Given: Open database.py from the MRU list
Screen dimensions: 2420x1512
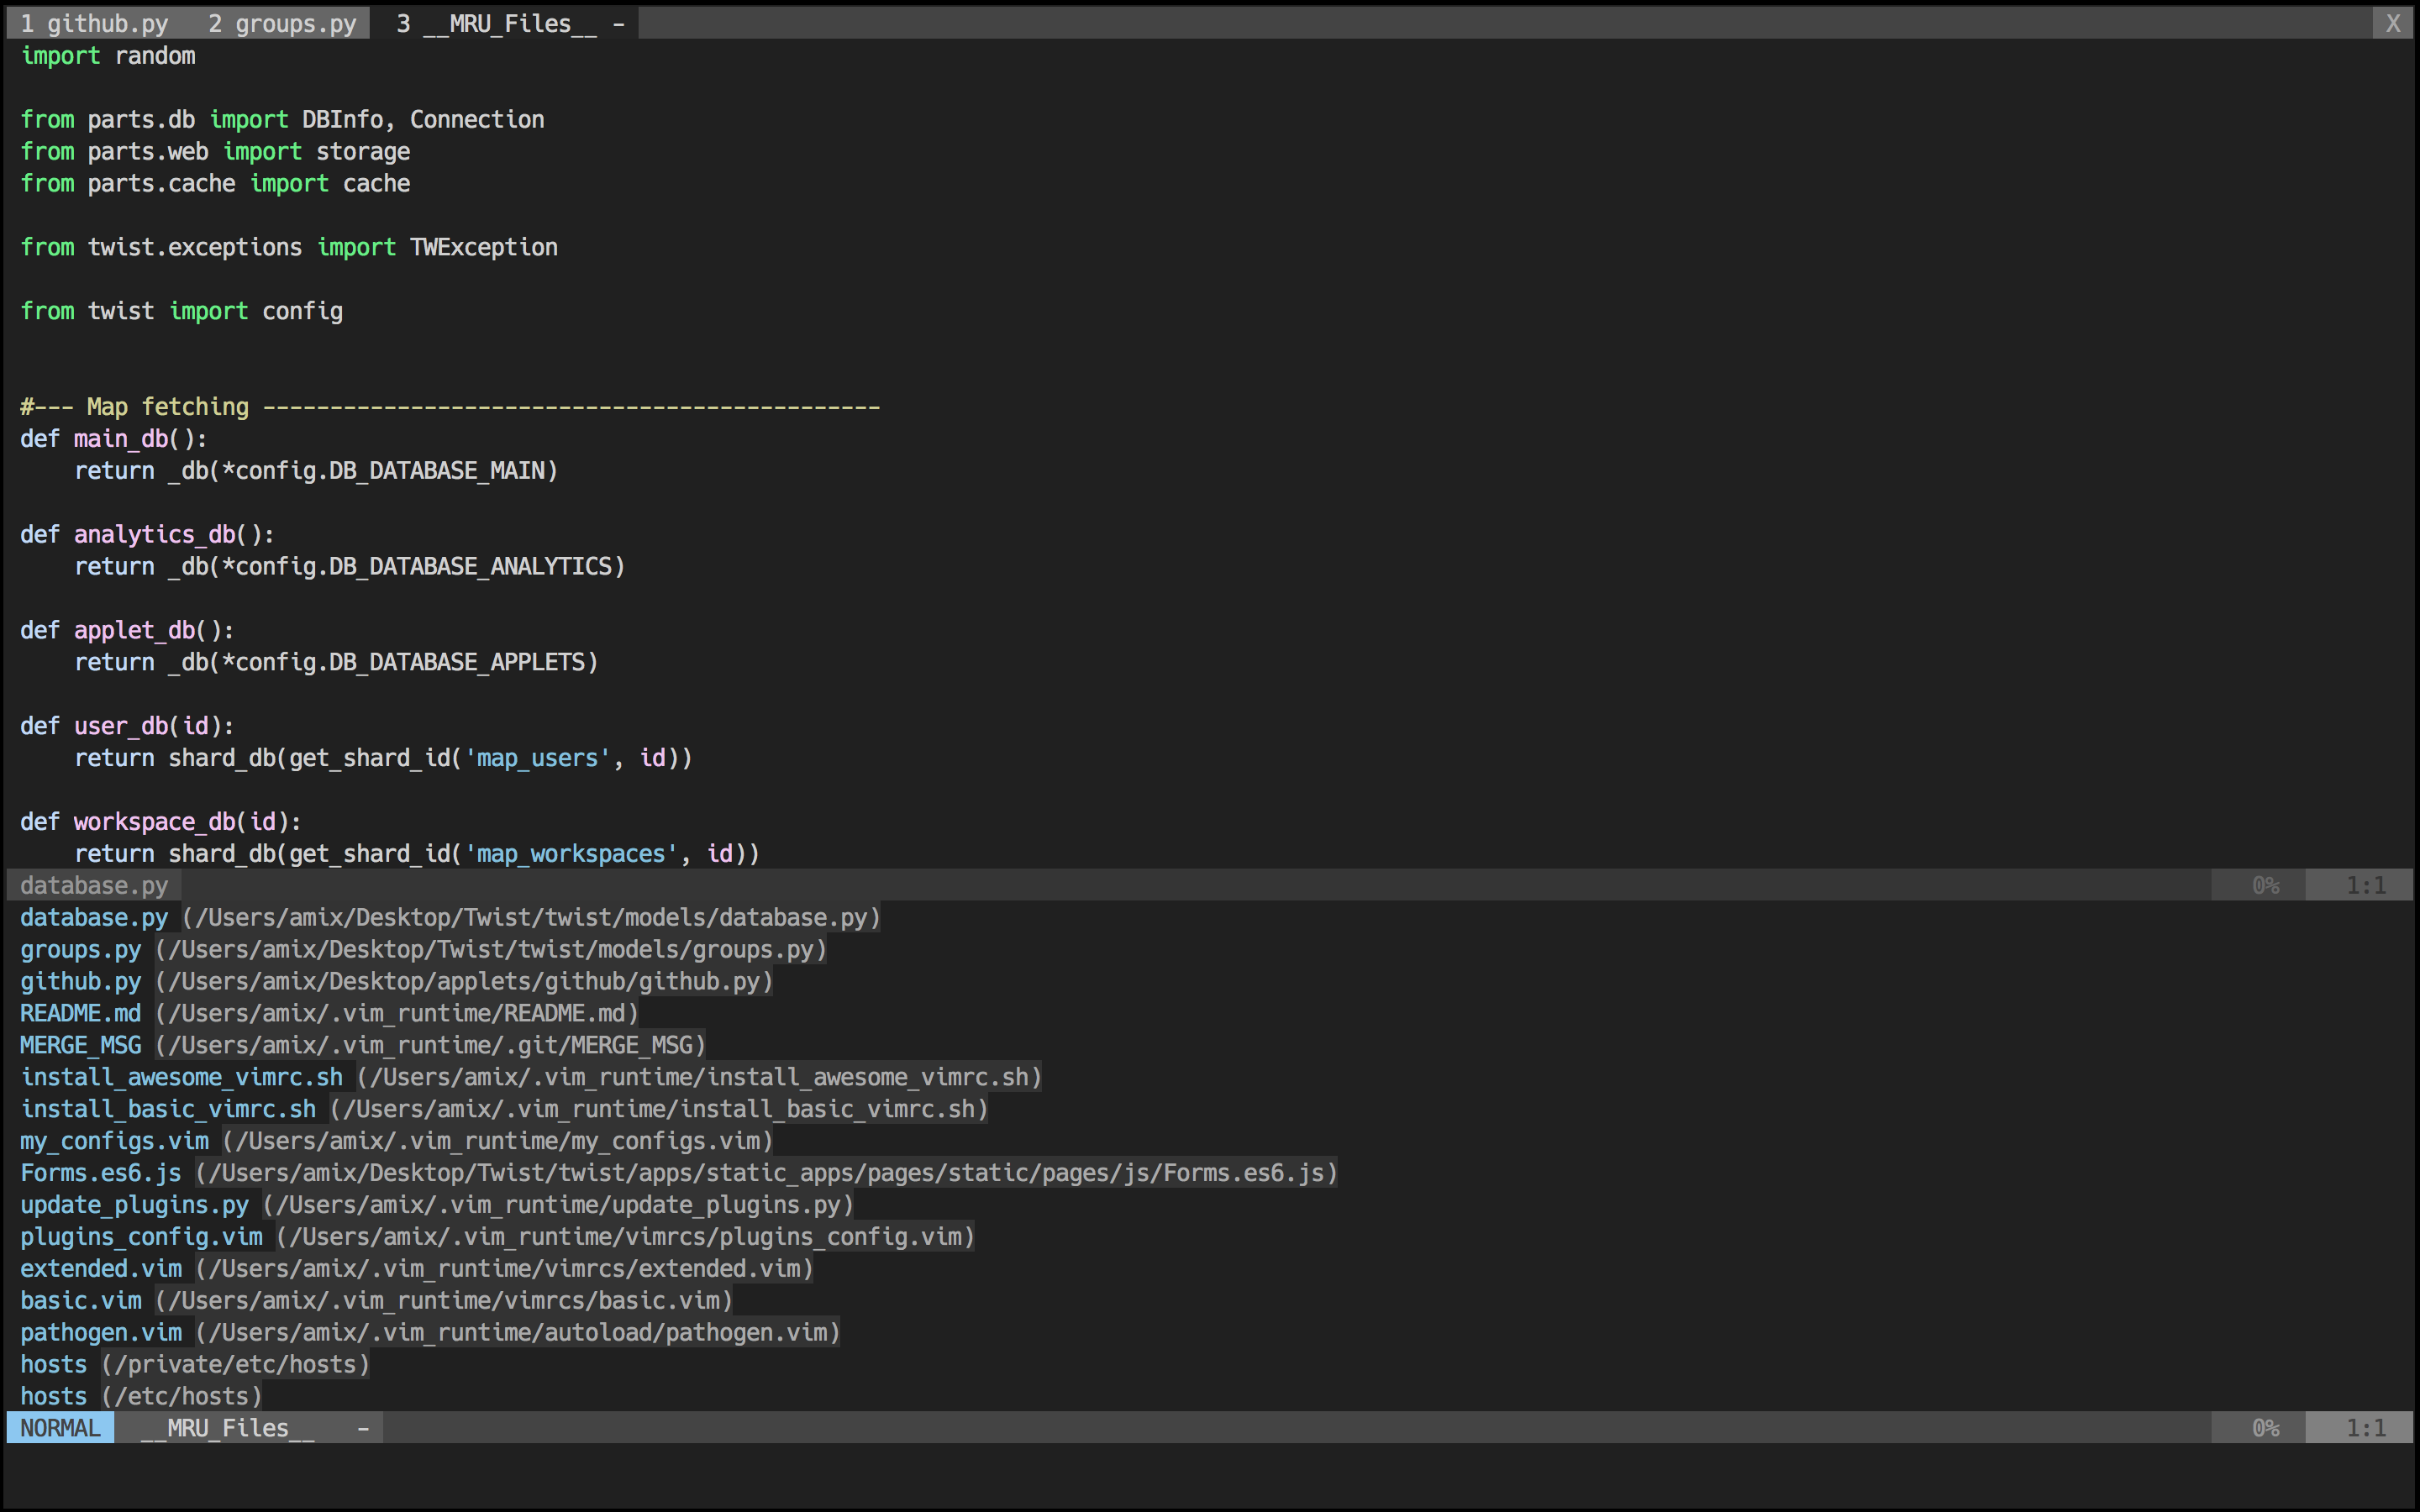Looking at the screenshot, I should point(450,917).
